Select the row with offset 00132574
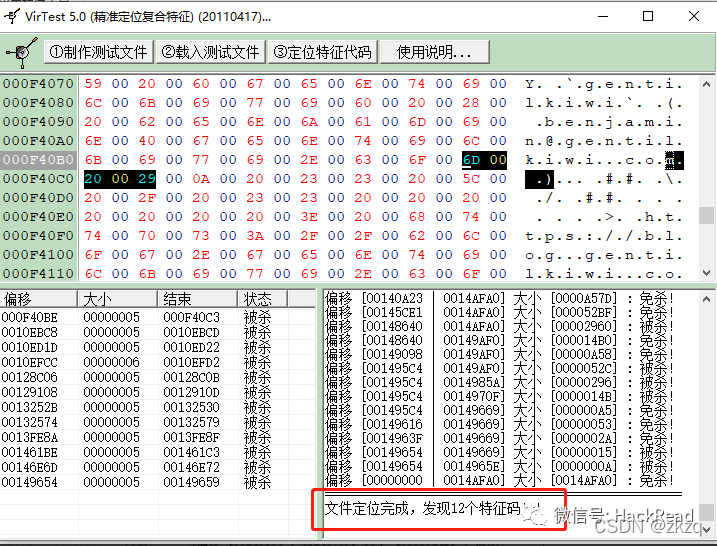The width and height of the screenshot is (717, 546). [x=158, y=422]
